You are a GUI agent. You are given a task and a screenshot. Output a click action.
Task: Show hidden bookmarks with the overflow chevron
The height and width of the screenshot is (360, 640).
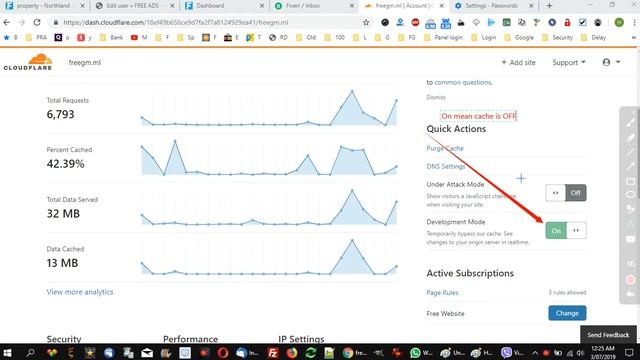pyautogui.click(x=633, y=38)
